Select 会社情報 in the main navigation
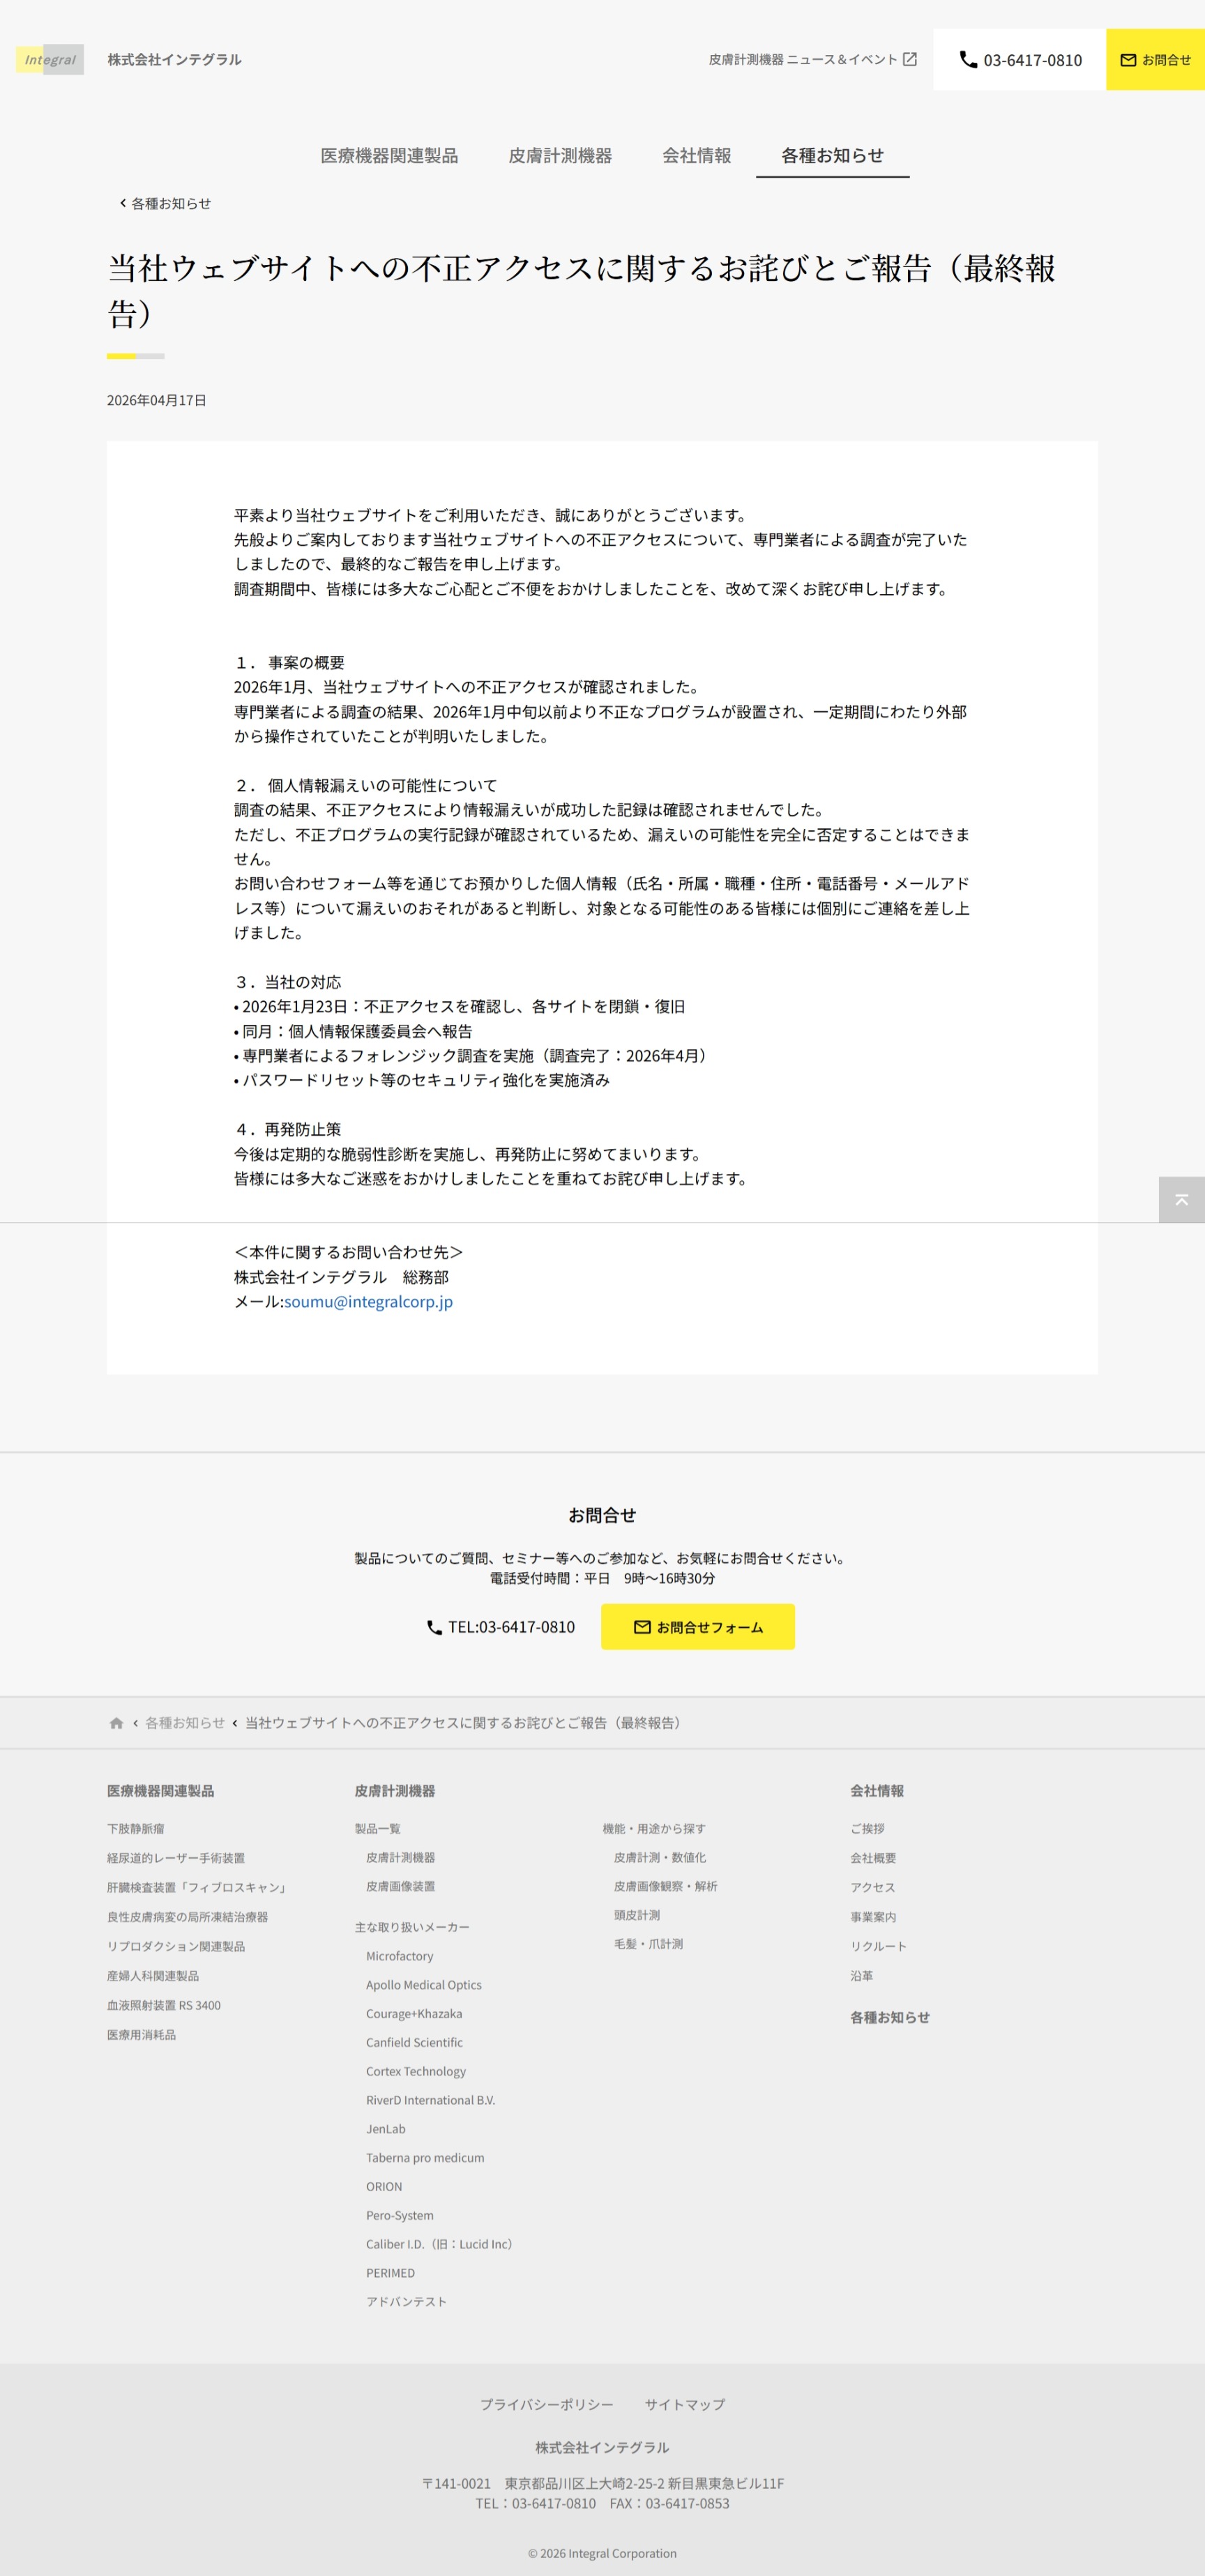1205x2576 pixels. pos(696,156)
